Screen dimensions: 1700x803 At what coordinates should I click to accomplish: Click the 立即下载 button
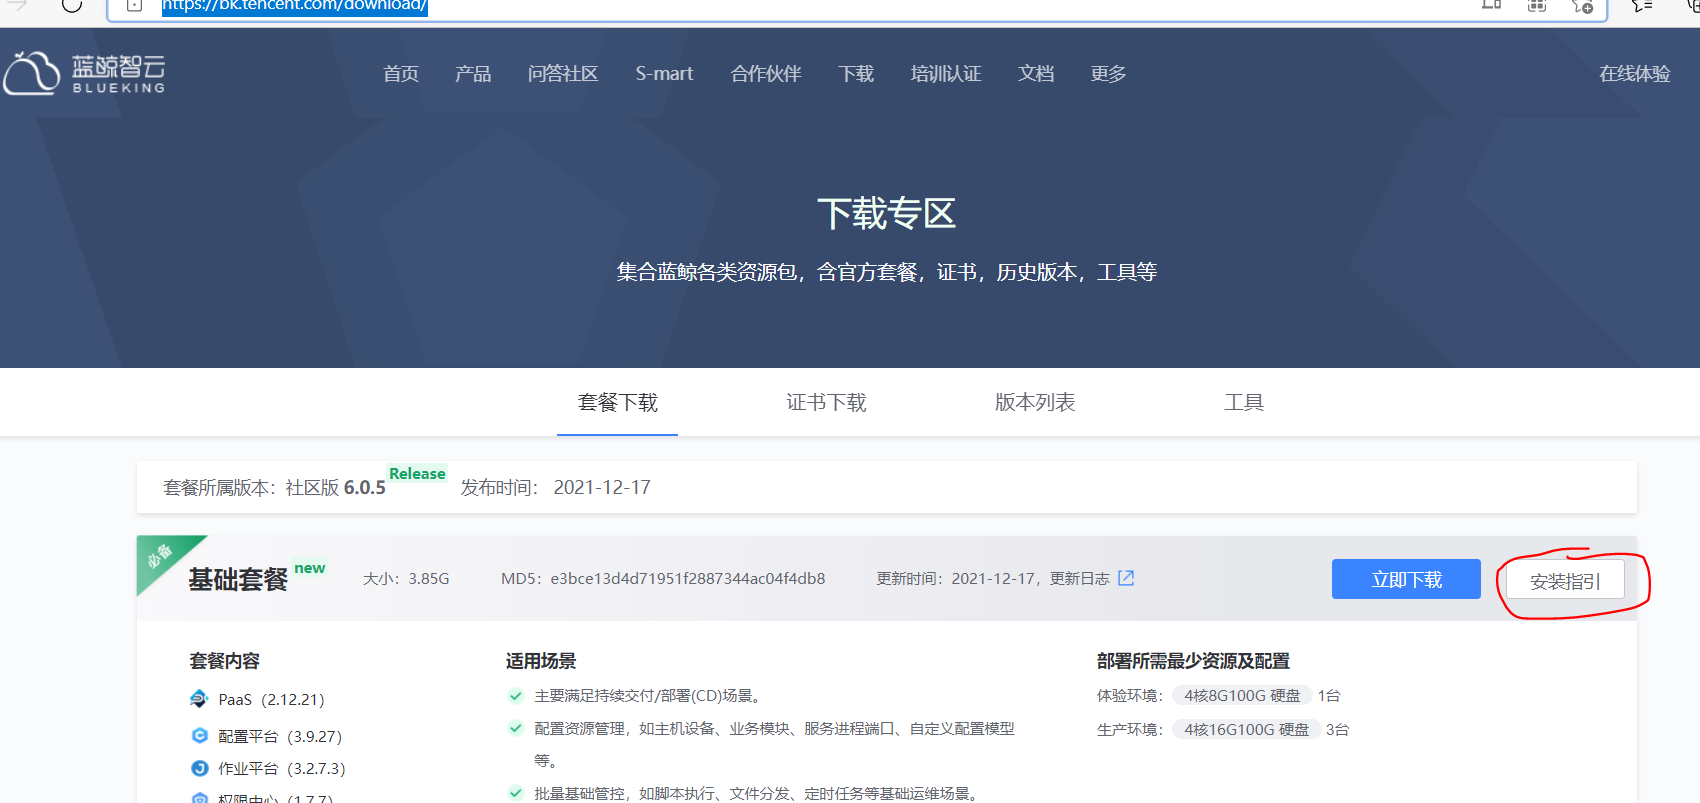pyautogui.click(x=1406, y=579)
